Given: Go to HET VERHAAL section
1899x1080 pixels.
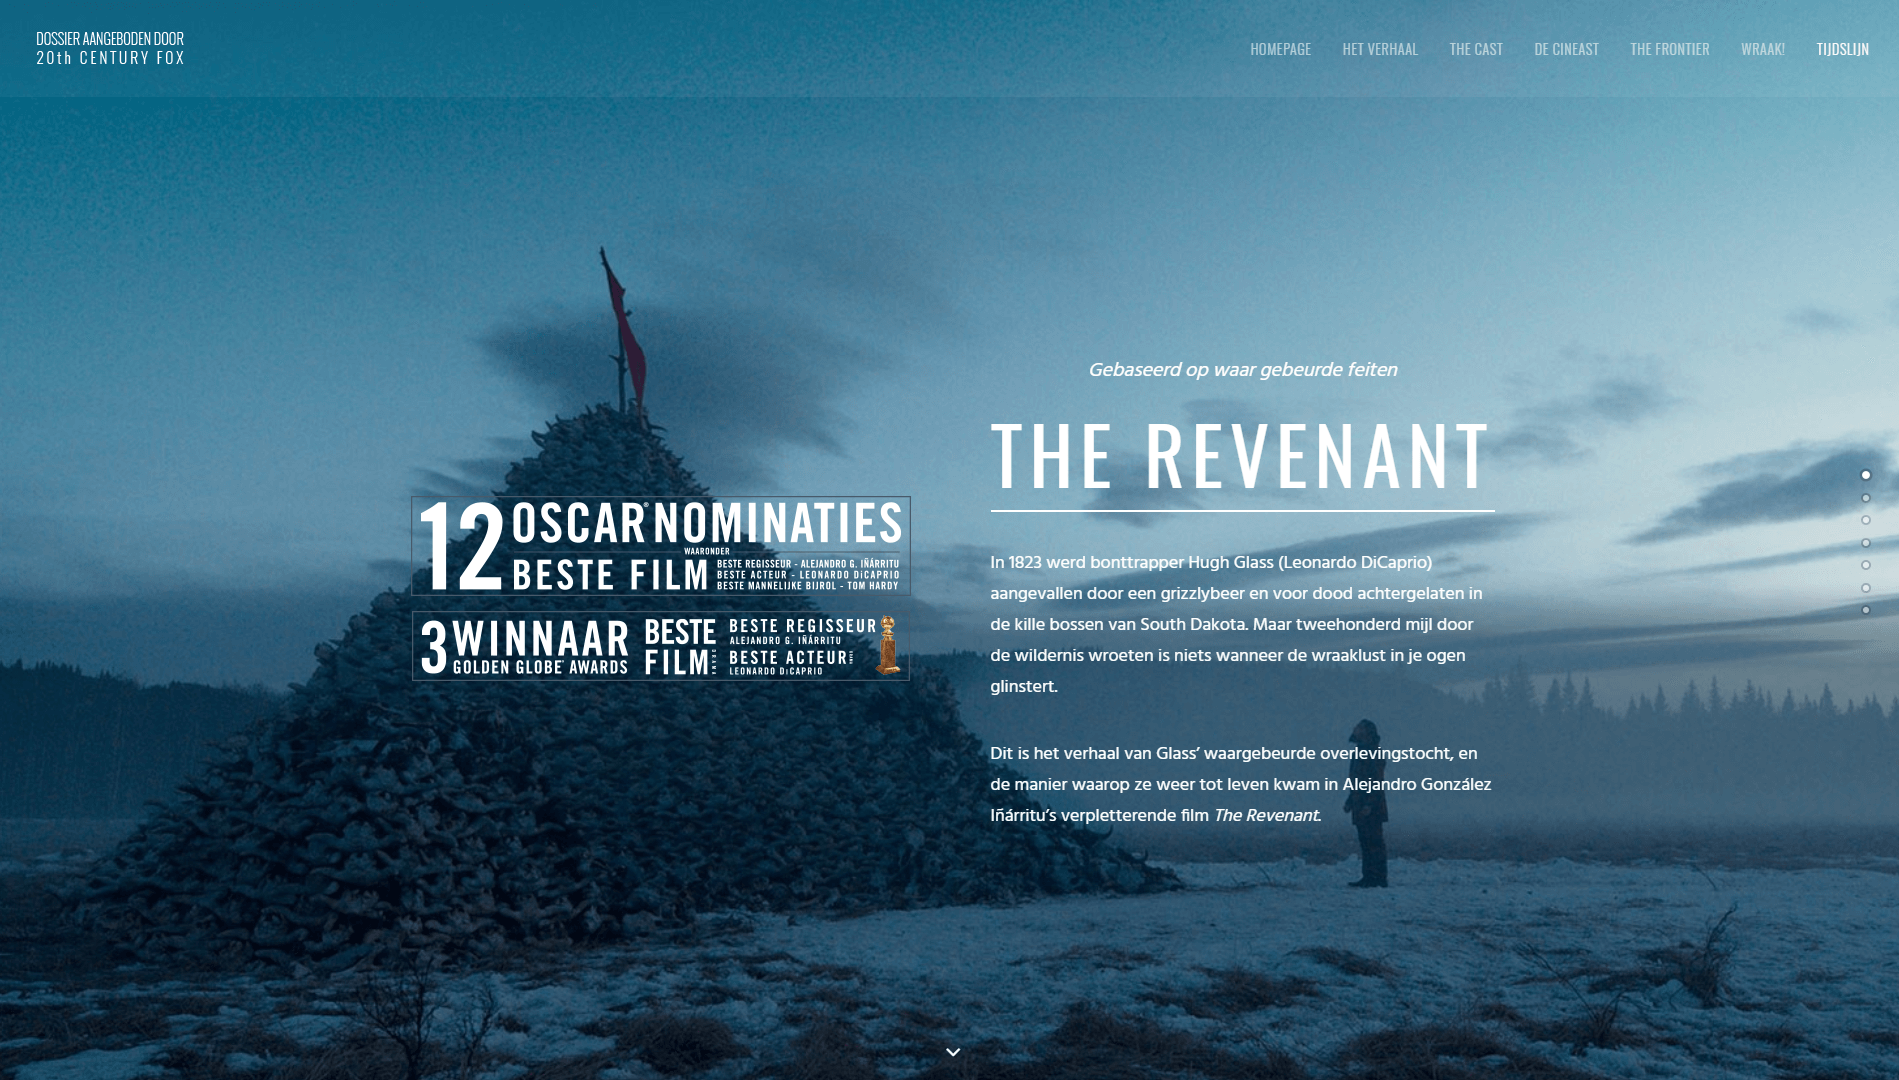Looking at the screenshot, I should pos(1380,49).
